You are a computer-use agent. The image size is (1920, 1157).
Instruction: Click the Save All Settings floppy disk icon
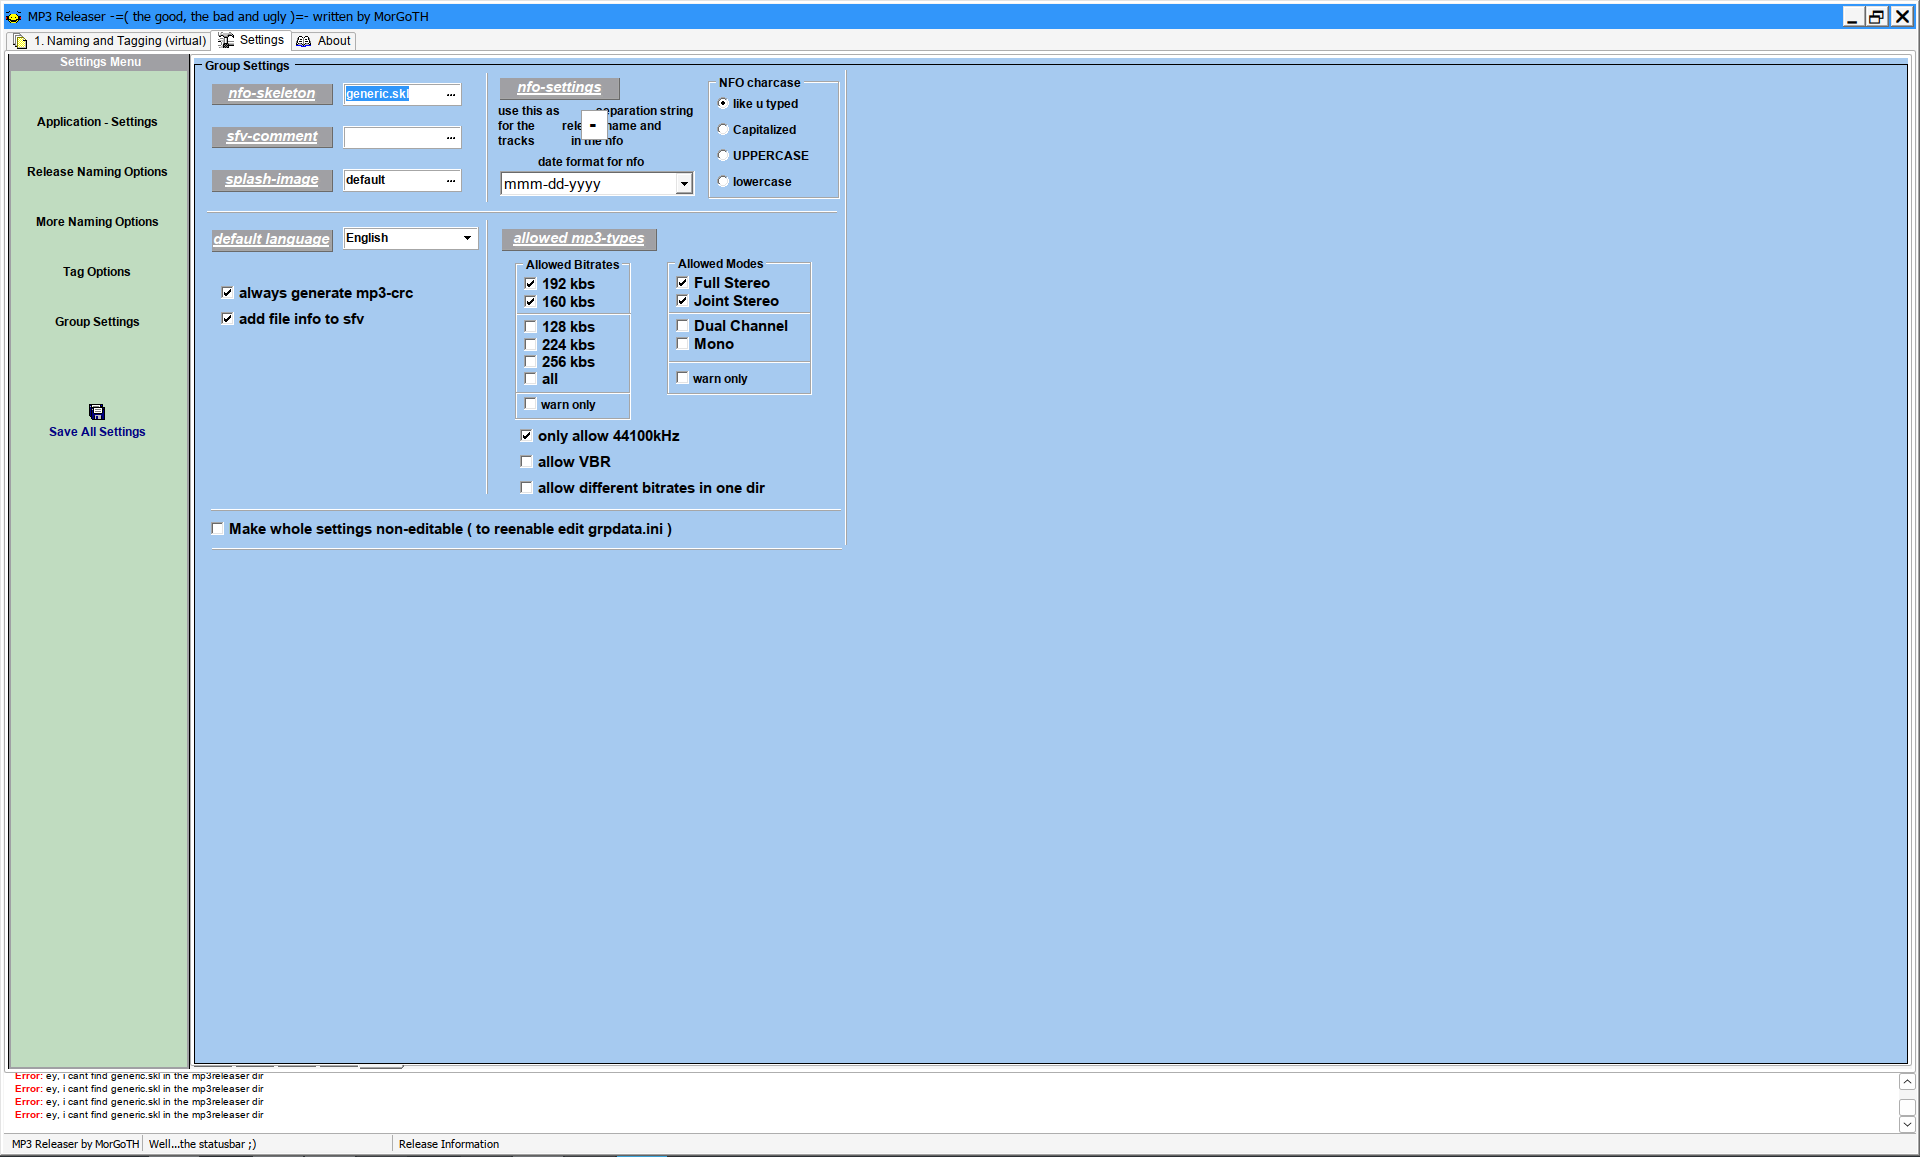(x=97, y=412)
